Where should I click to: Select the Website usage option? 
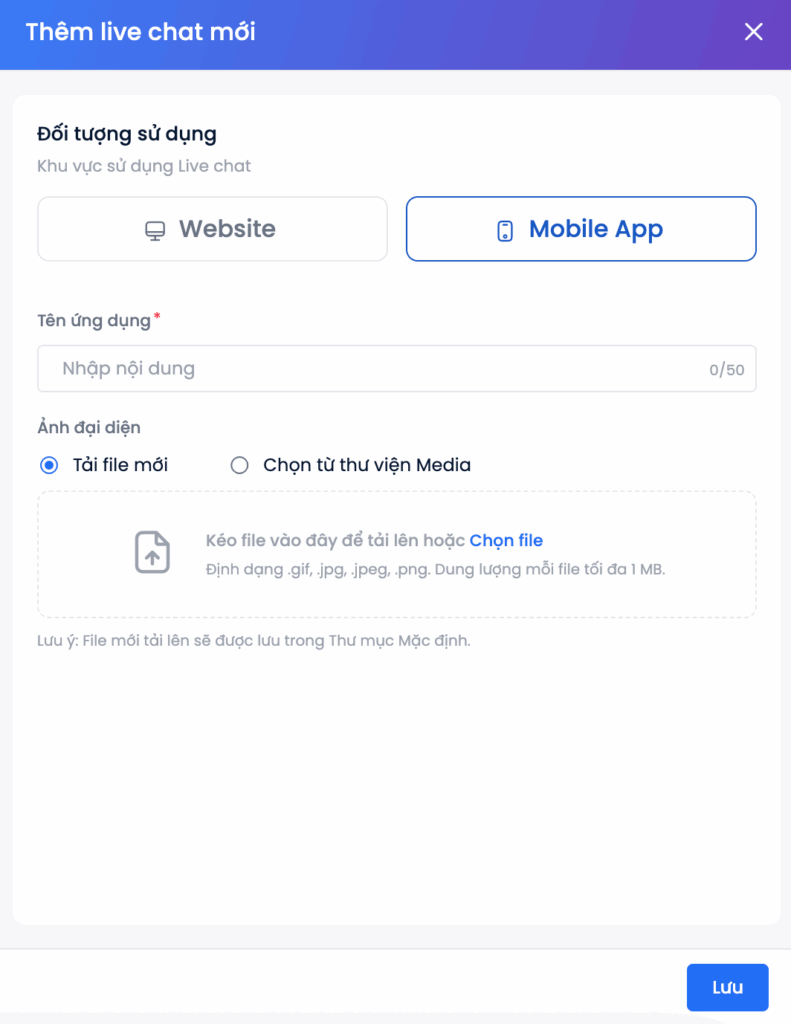click(212, 229)
